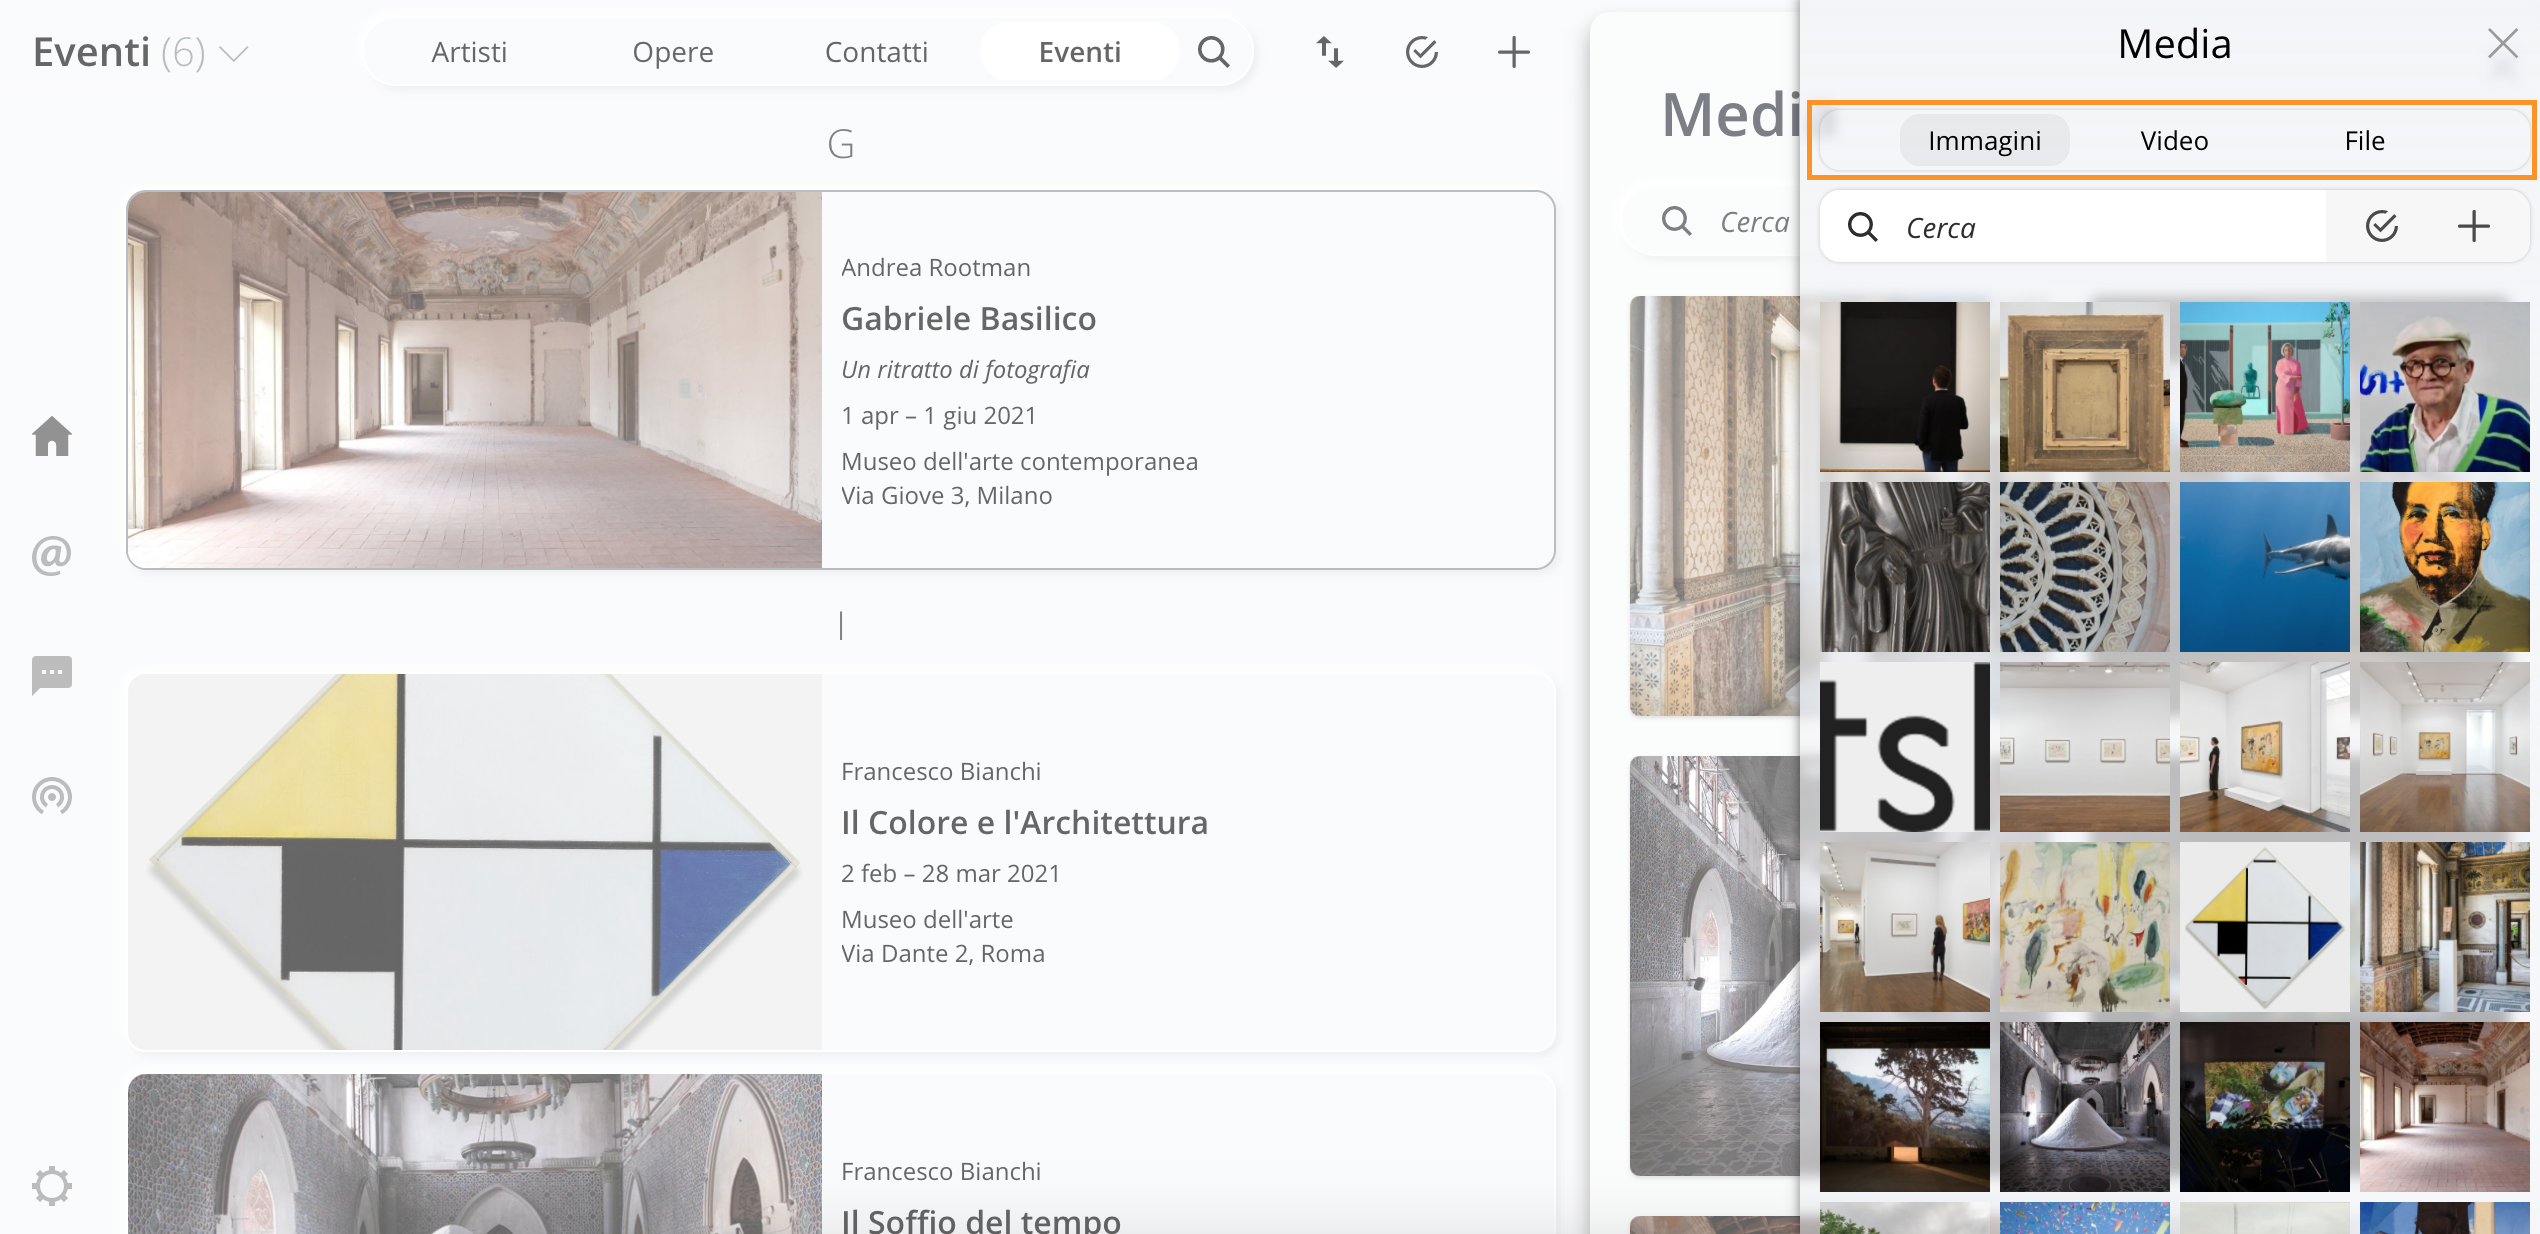The height and width of the screenshot is (1234, 2540).
Task: Expand the Eventi title dropdown chevron
Action: pos(234,53)
